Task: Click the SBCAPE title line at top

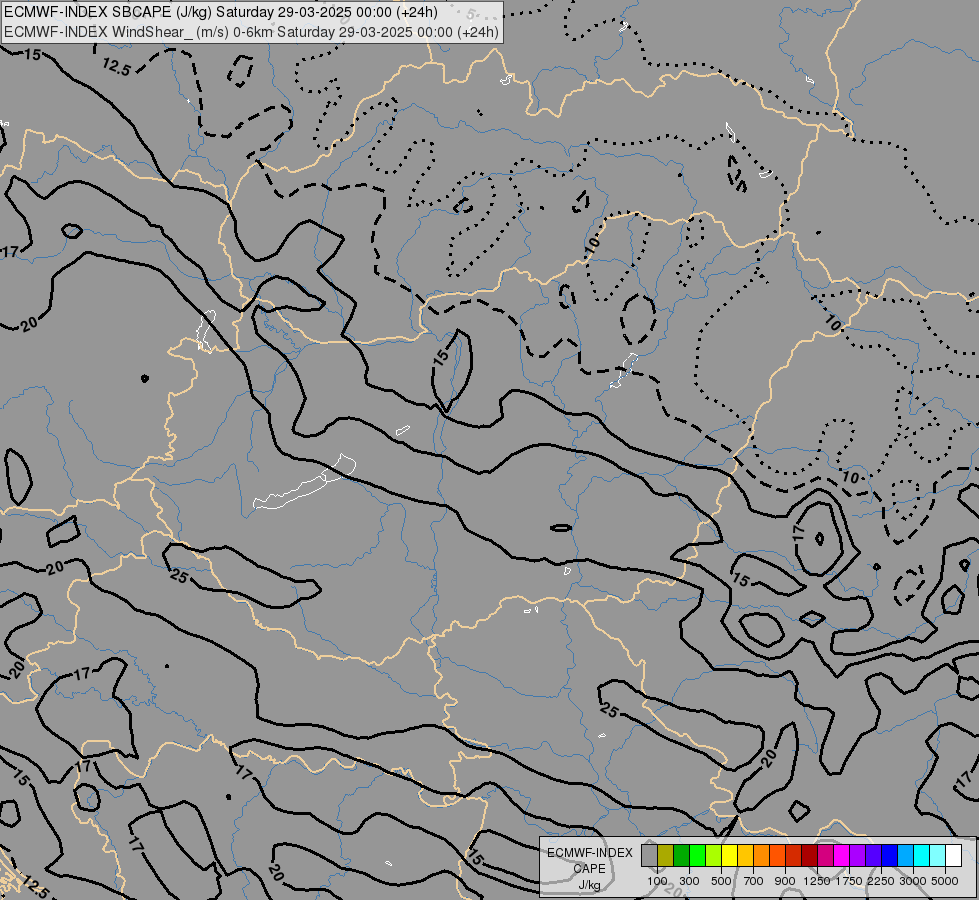Action: point(220,12)
